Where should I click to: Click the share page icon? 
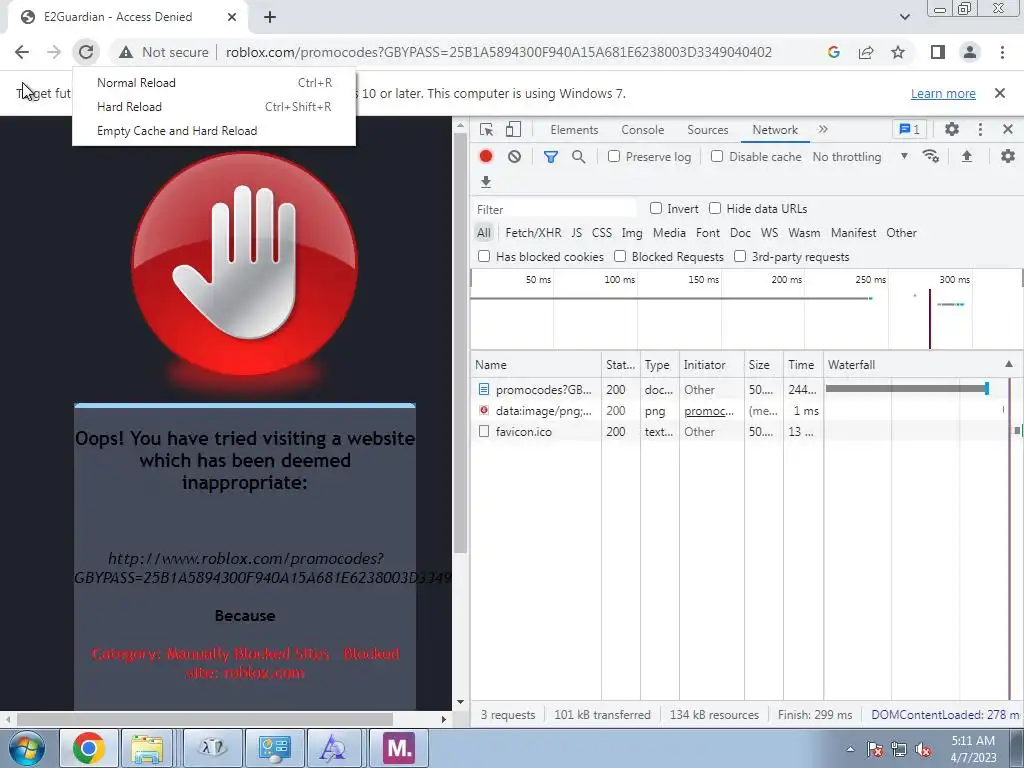click(866, 52)
